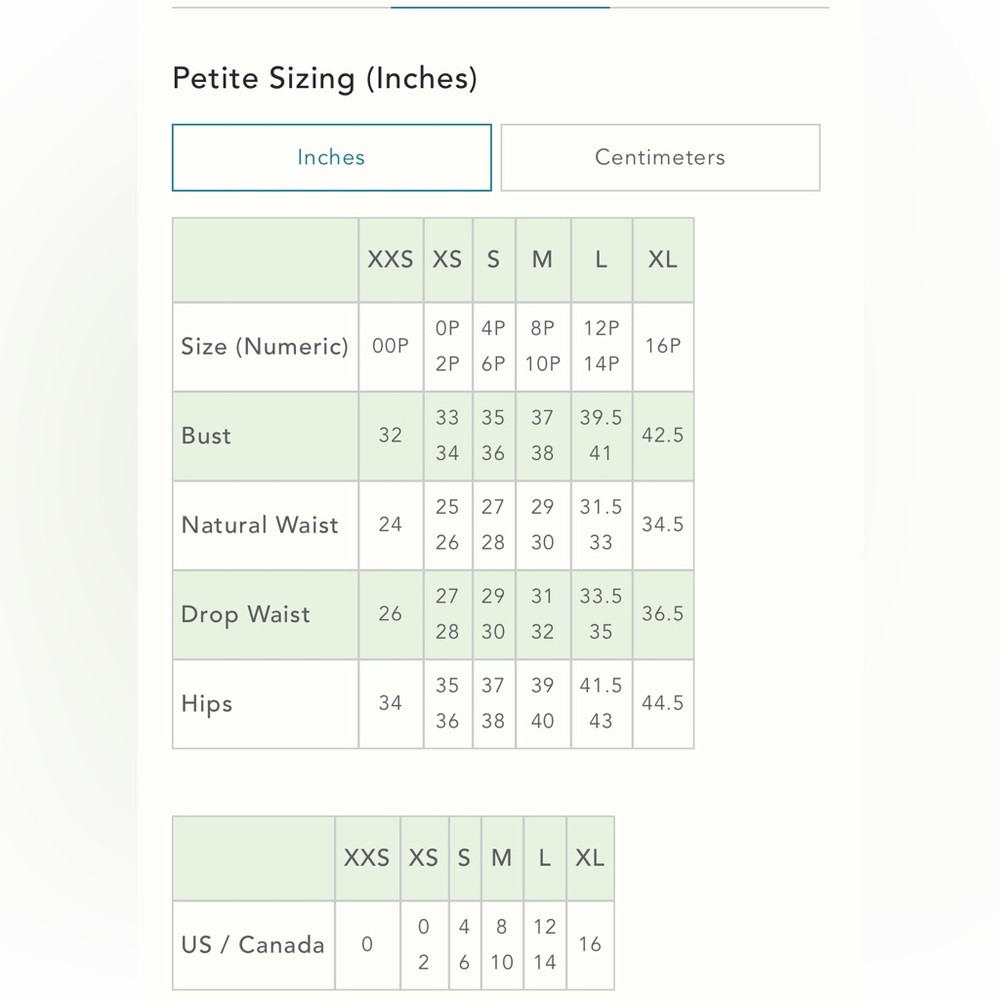Click the XL column header in sizing table
1000x1000 pixels.
coord(663,260)
